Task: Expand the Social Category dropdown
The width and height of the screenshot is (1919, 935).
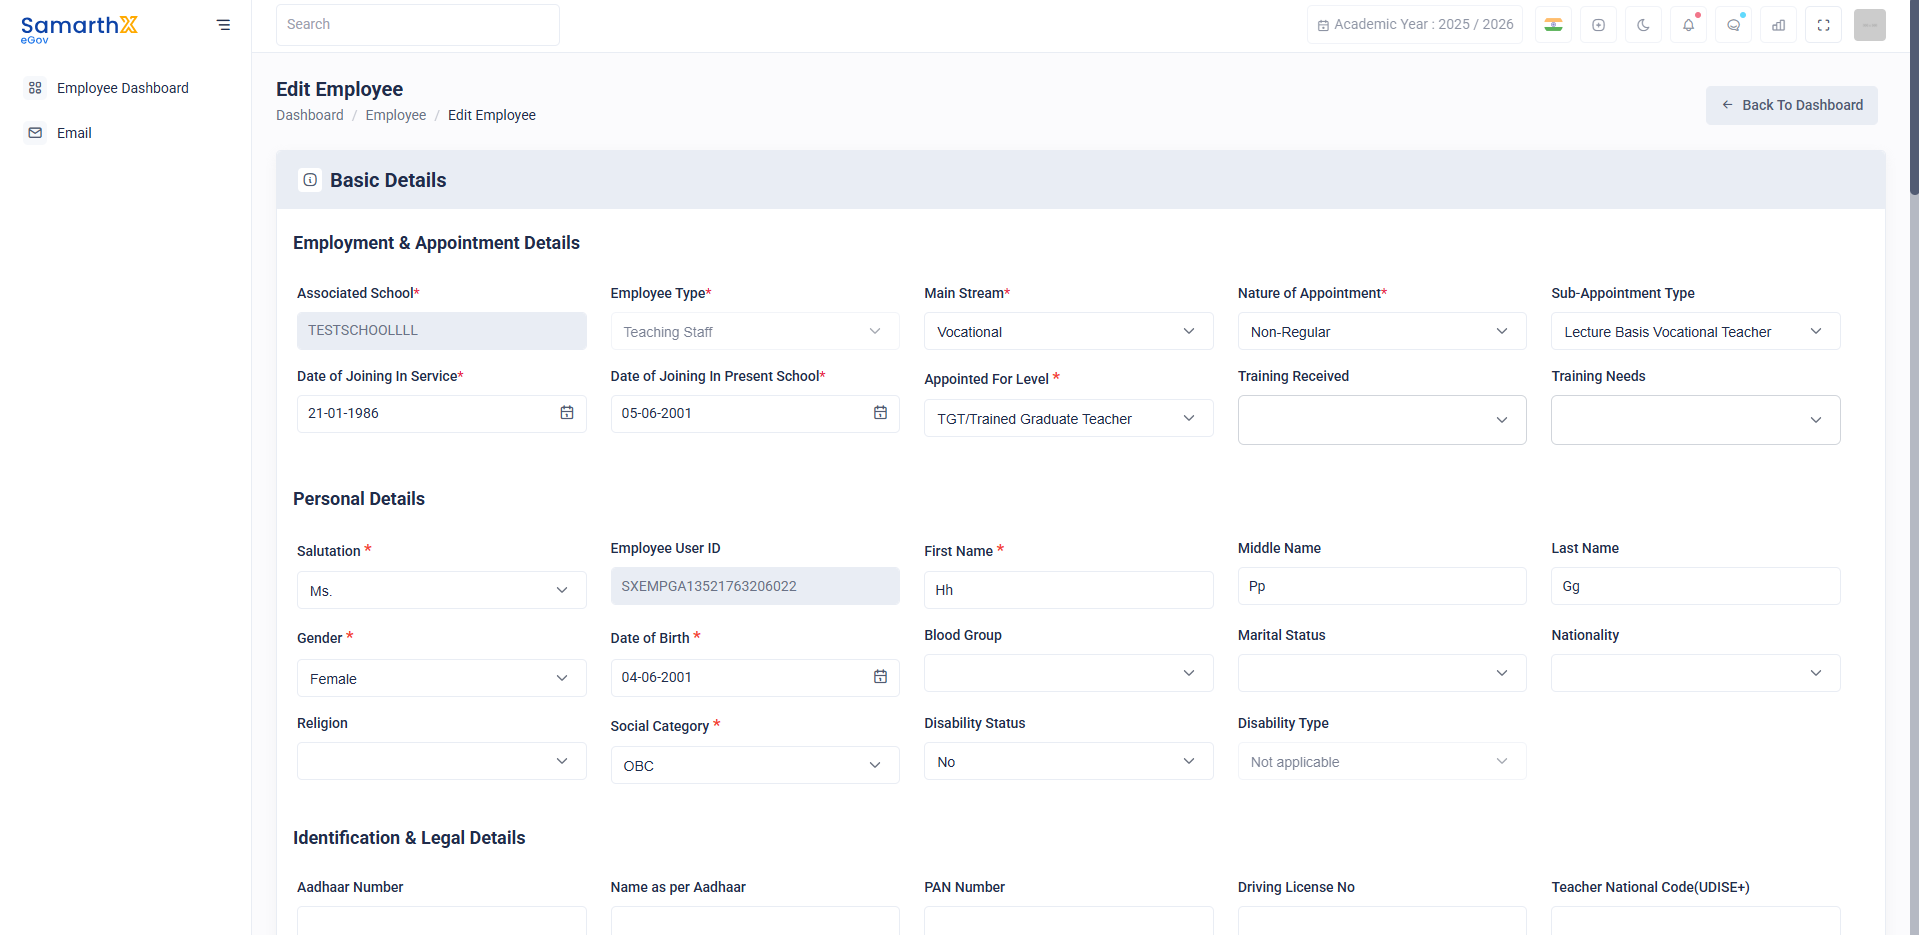Action: coord(755,765)
